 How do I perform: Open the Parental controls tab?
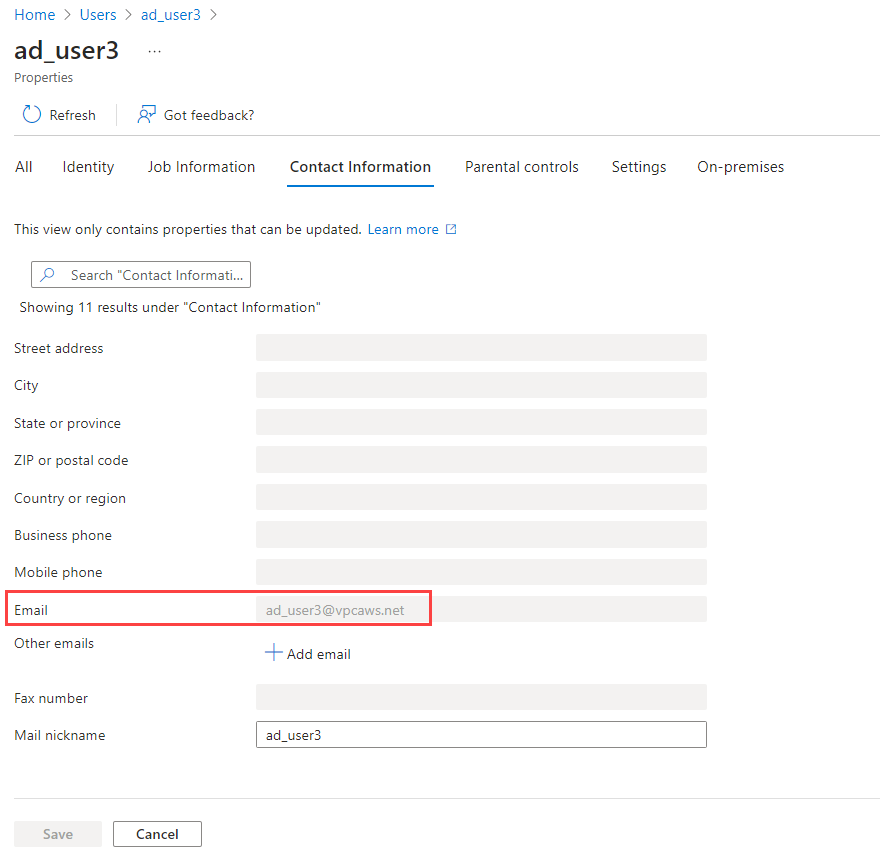521,167
